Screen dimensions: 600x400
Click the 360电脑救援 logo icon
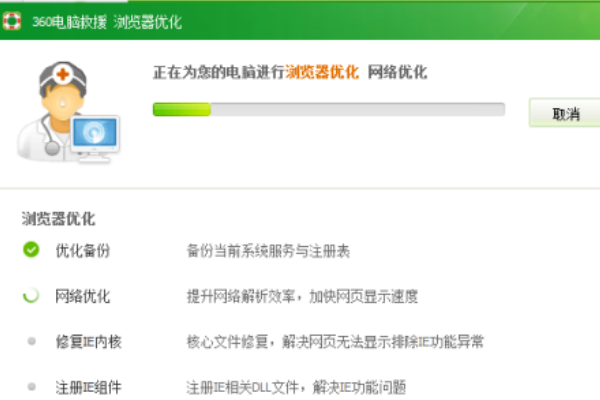point(12,21)
